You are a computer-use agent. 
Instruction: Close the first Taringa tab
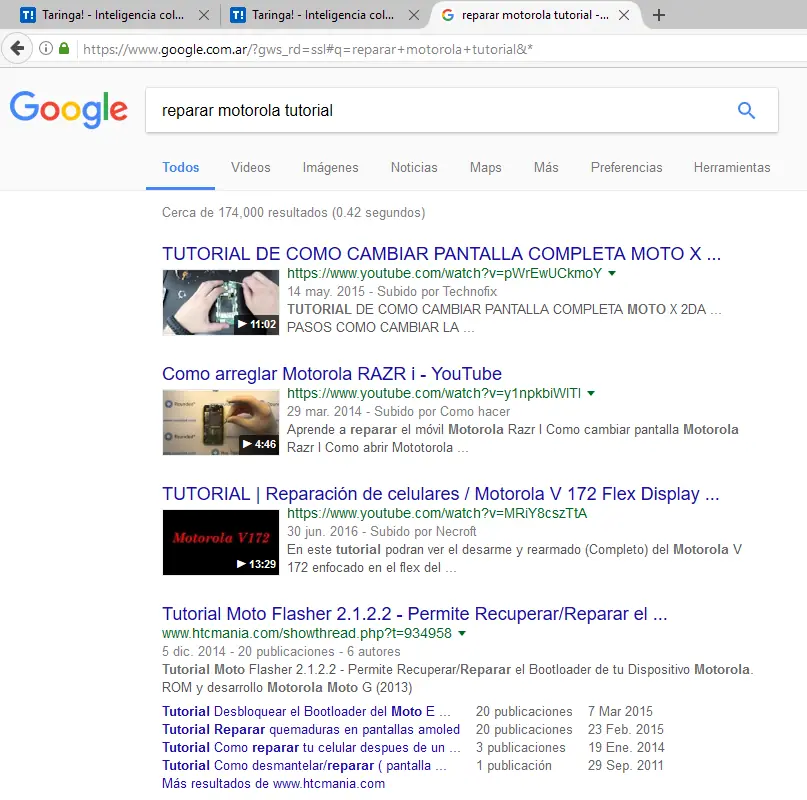204,15
